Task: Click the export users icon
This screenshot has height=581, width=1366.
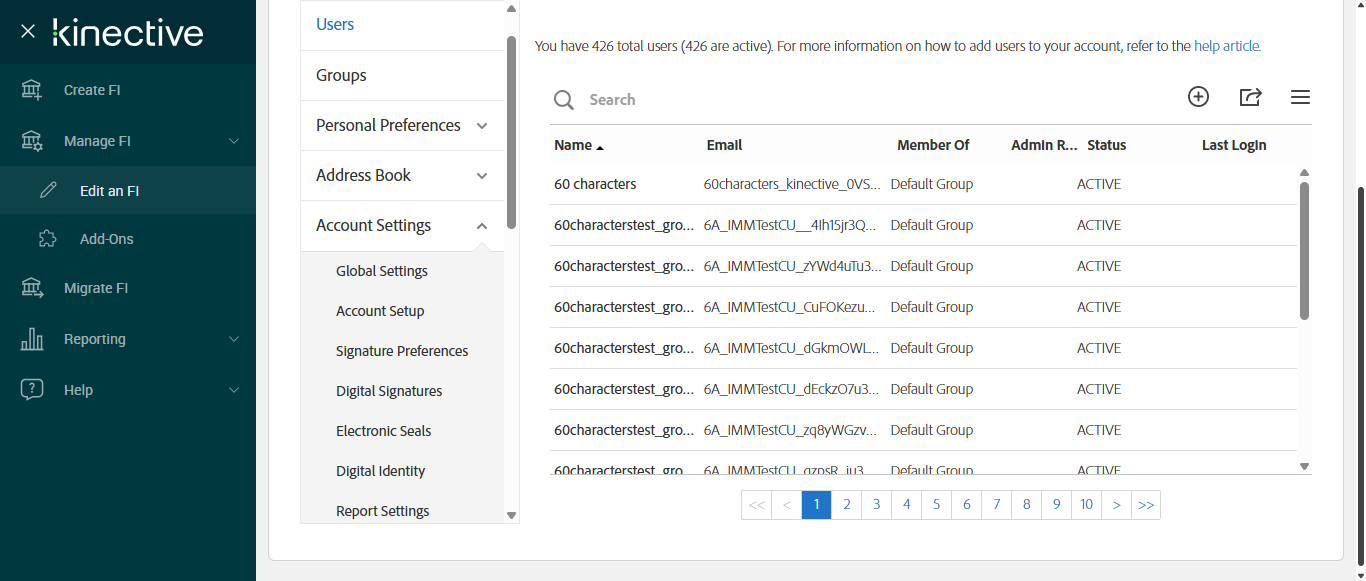Action: [x=1250, y=97]
